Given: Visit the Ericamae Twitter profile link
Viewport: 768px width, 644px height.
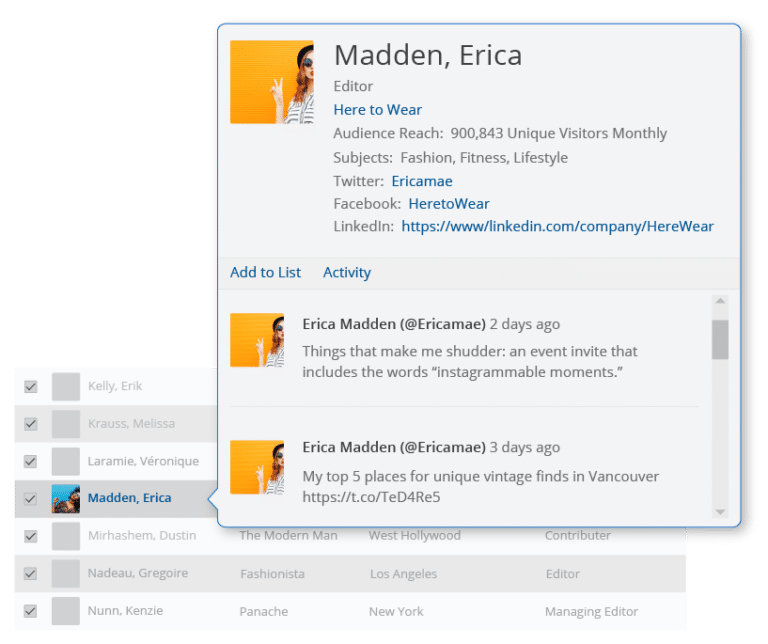Looking at the screenshot, I should coord(421,181).
